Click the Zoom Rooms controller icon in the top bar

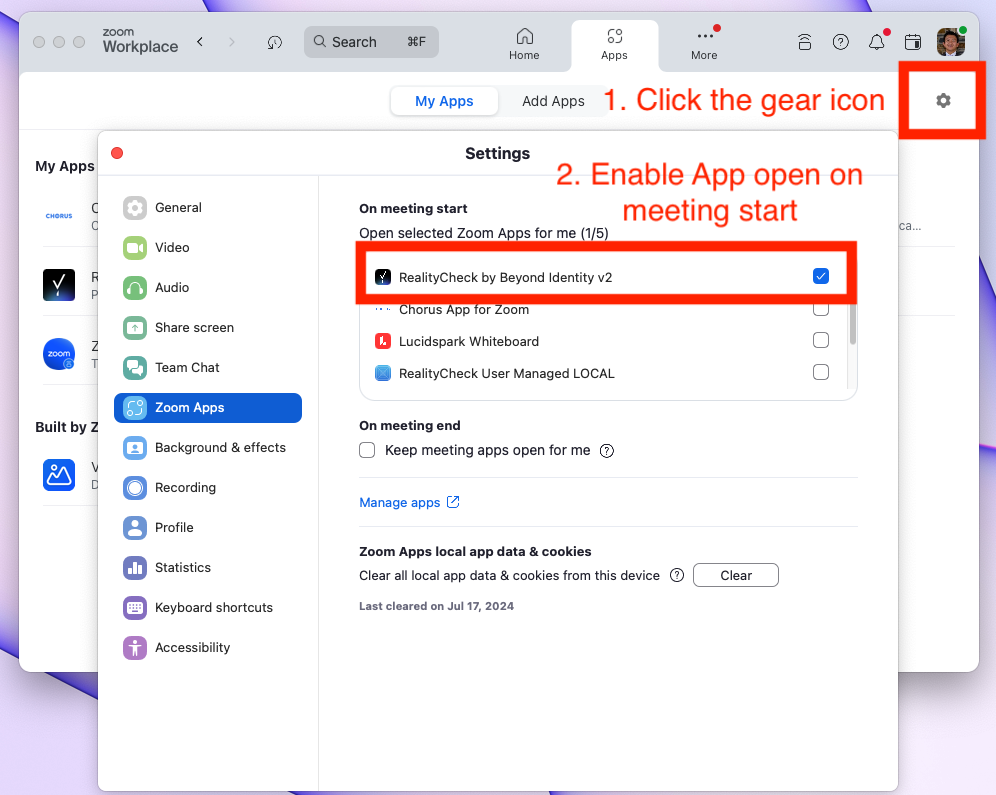click(804, 42)
